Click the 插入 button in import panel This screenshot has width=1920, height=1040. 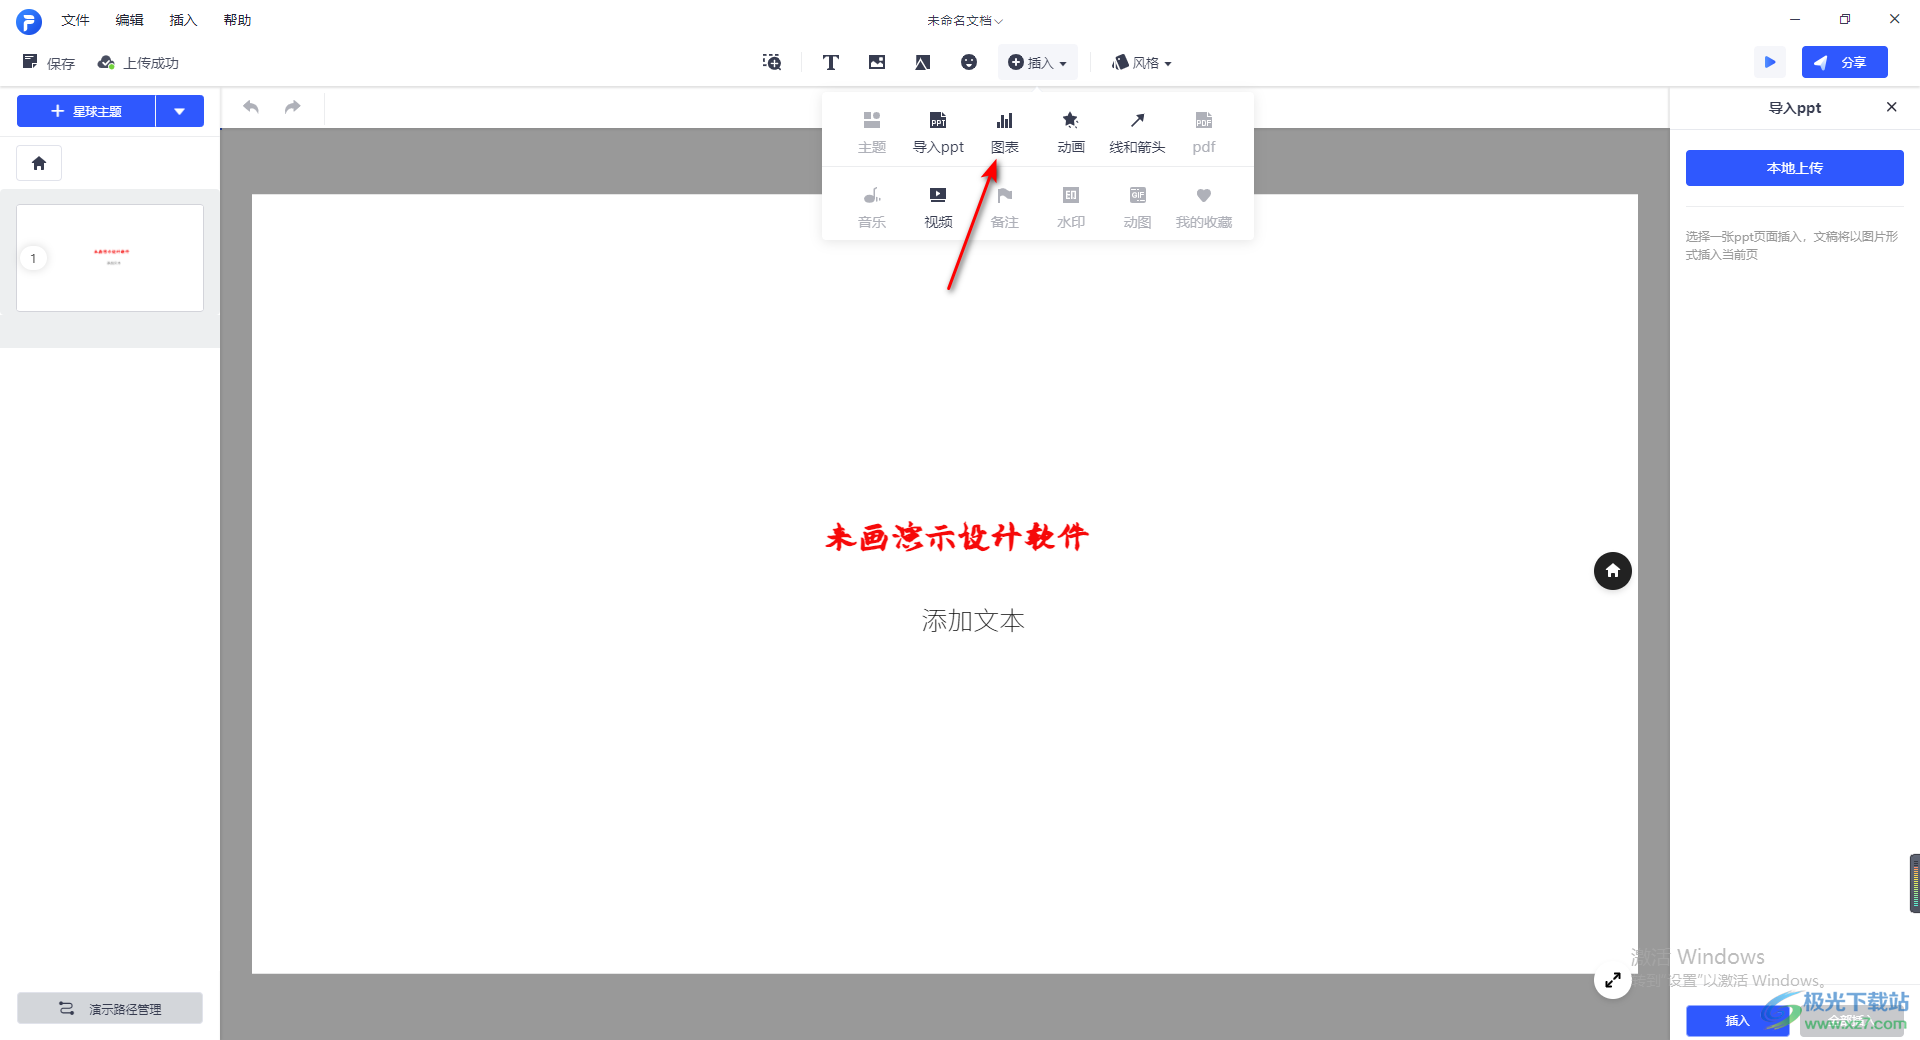1737,1020
